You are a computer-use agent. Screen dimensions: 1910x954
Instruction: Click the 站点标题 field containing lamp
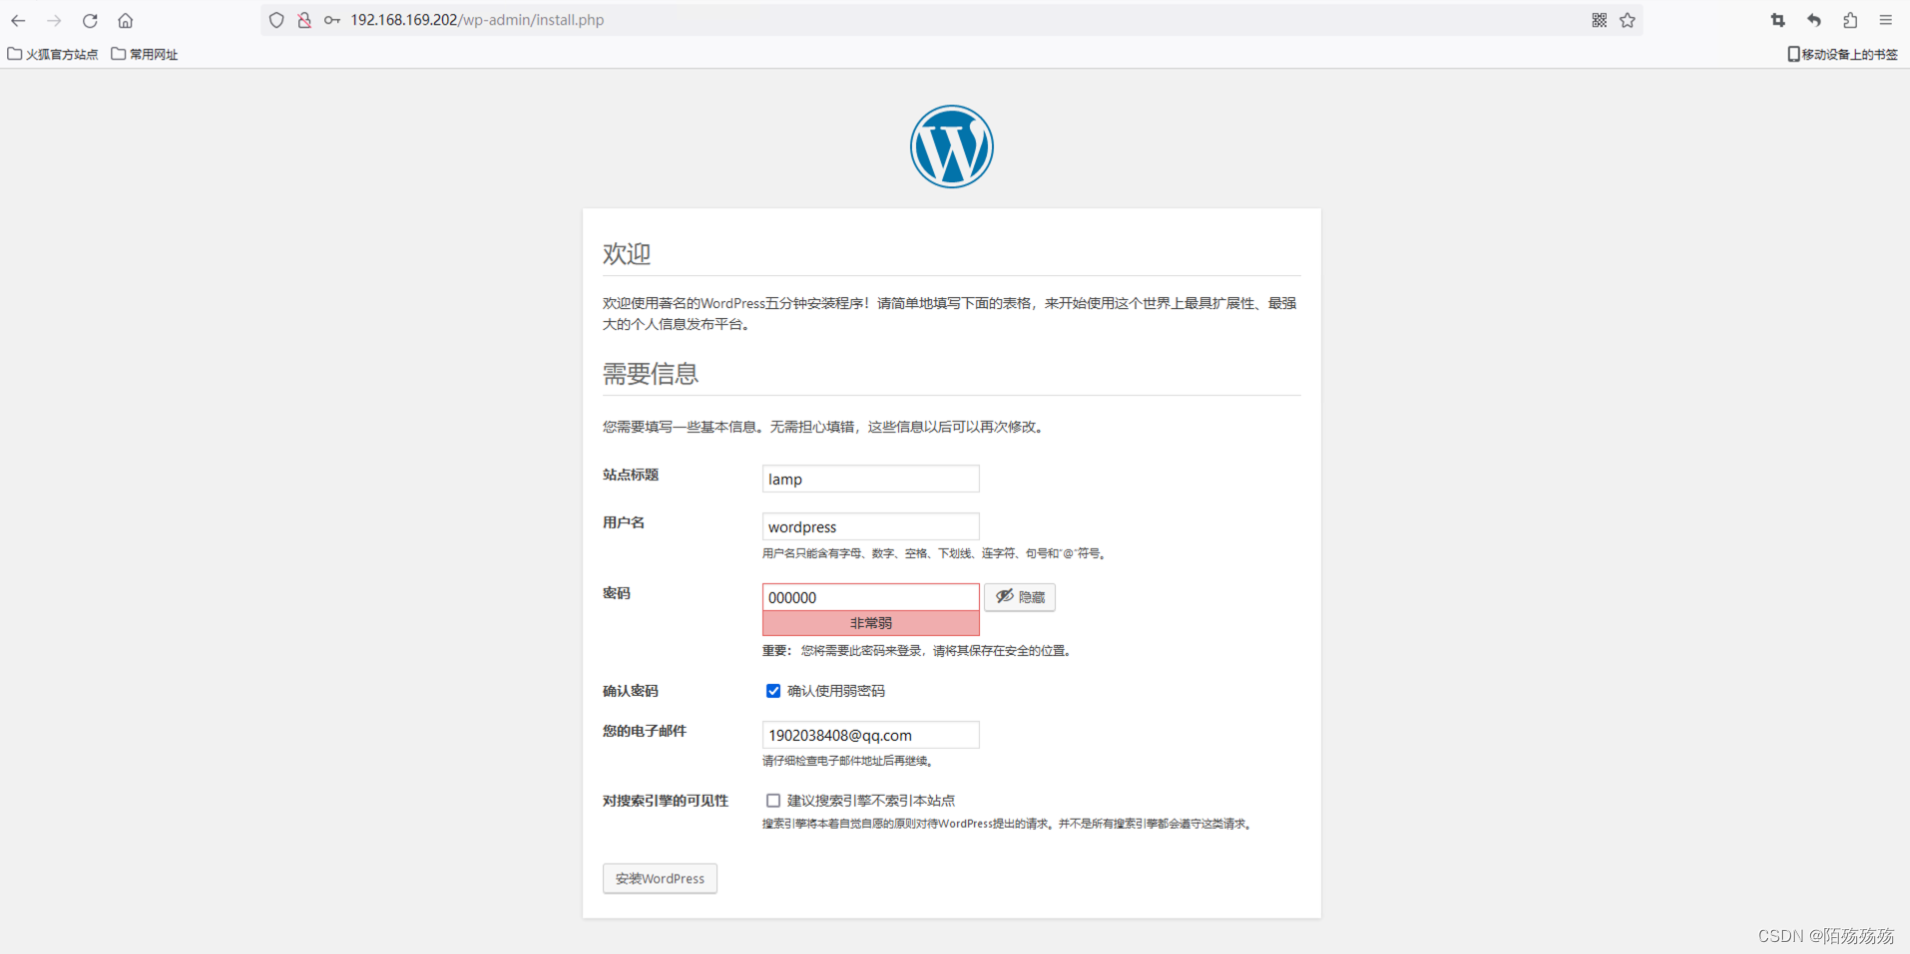click(869, 478)
